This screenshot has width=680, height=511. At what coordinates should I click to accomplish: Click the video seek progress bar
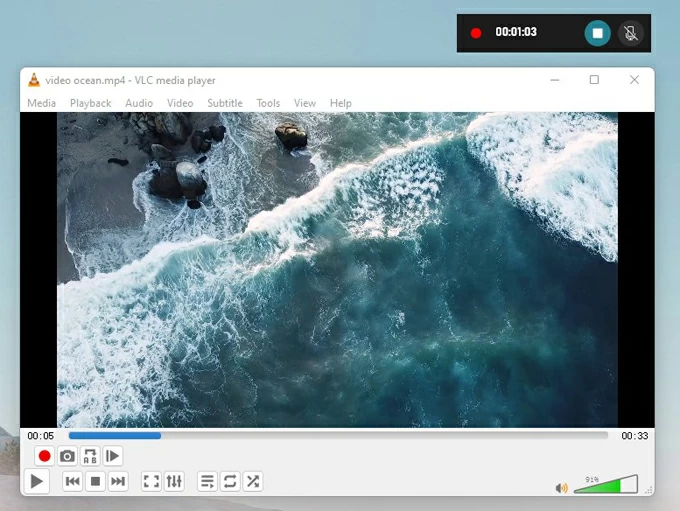point(338,436)
